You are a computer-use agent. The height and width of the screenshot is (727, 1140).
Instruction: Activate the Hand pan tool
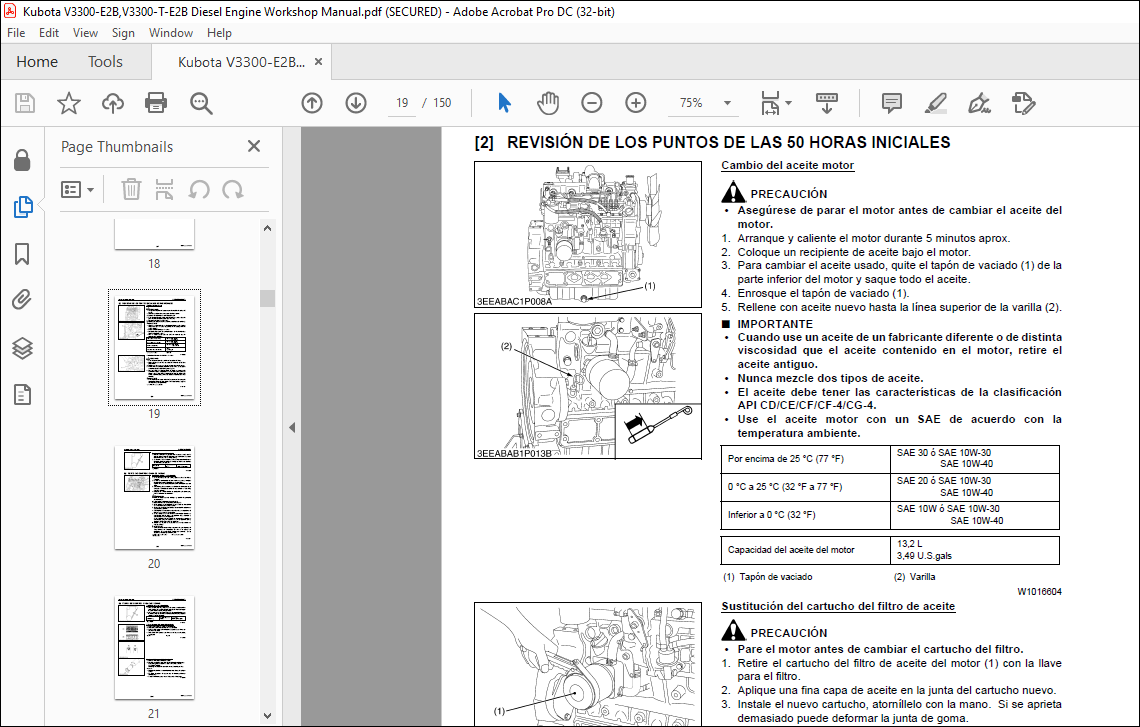[x=548, y=103]
